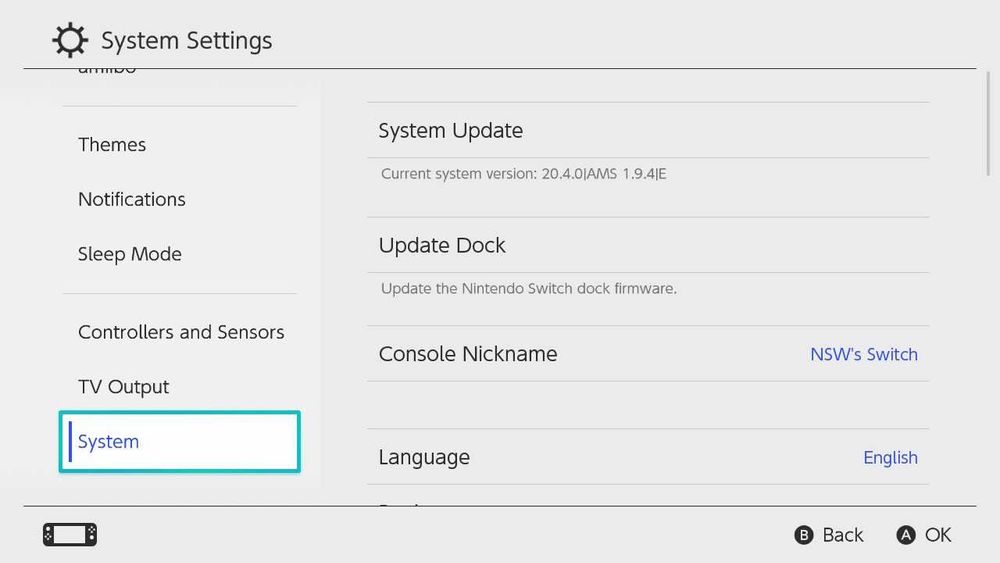Select the highlighted System sidebar item
Viewport: 1000px width, 563px height.
(180, 442)
